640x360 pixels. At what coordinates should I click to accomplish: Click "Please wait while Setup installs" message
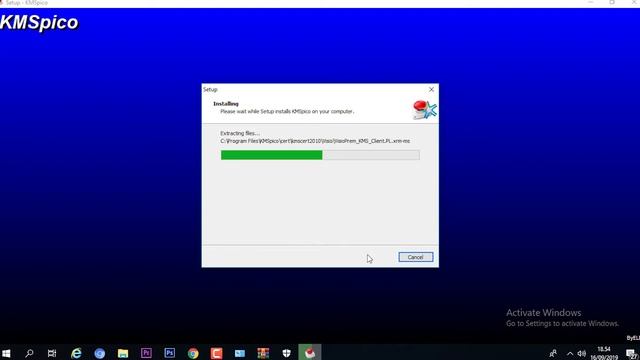287,111
